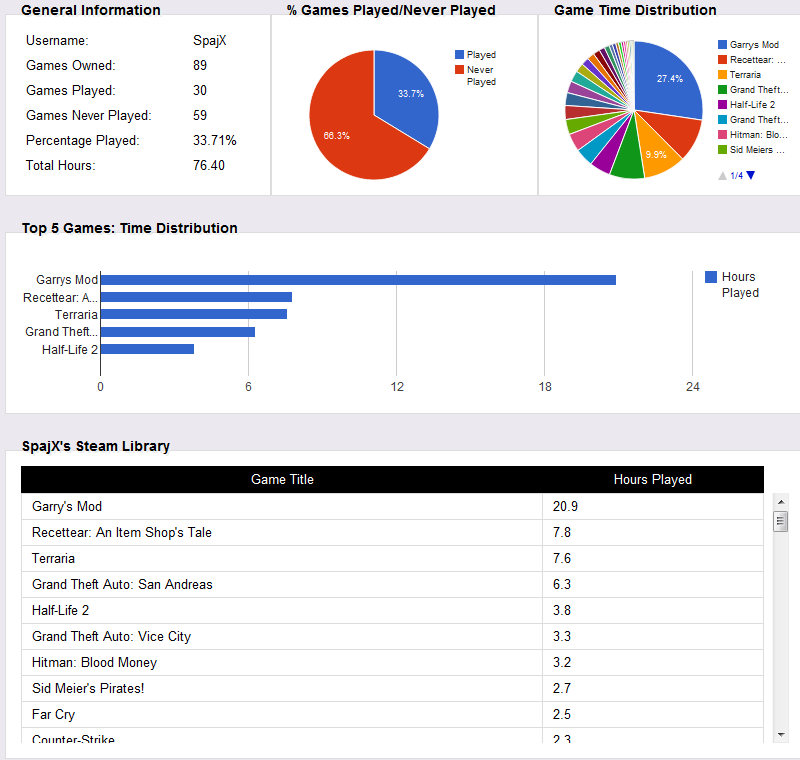Click the Garrys Mod blue legend swatch
This screenshot has width=800, height=760.
click(x=722, y=45)
